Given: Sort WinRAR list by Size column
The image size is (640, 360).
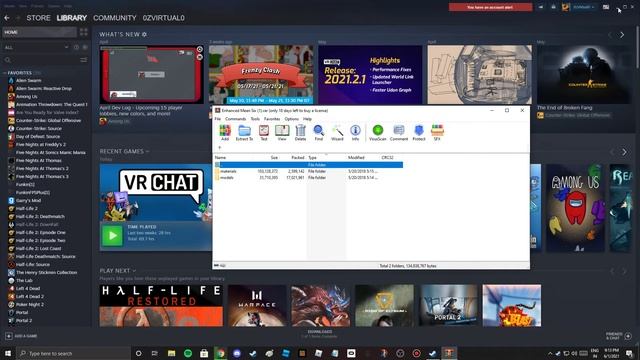Looking at the screenshot, I should [x=274, y=158].
